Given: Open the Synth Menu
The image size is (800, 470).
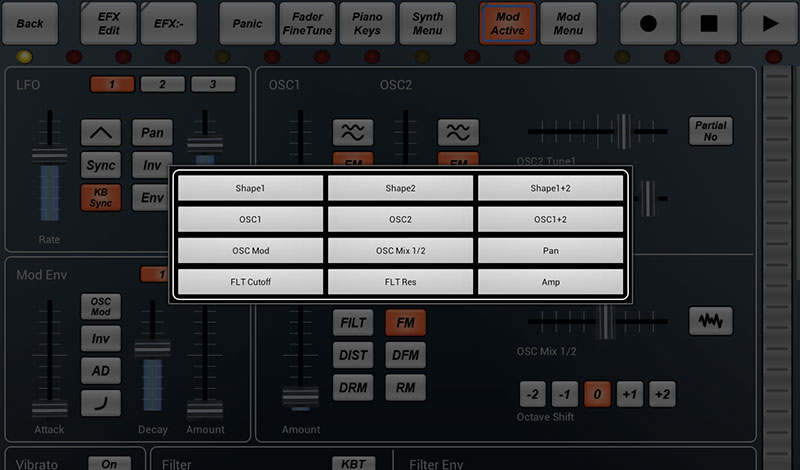Looking at the screenshot, I should (428, 23).
